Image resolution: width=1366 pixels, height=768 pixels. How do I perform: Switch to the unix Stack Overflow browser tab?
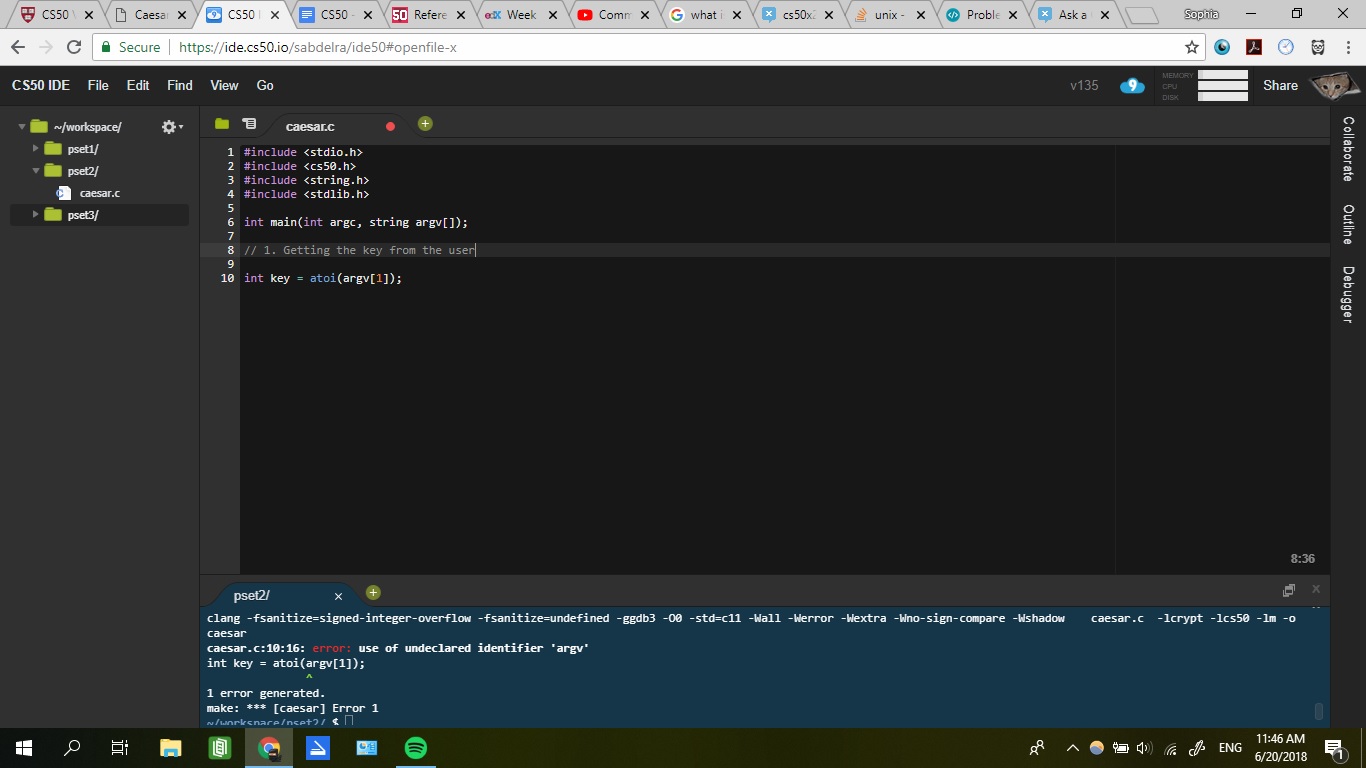coord(888,15)
